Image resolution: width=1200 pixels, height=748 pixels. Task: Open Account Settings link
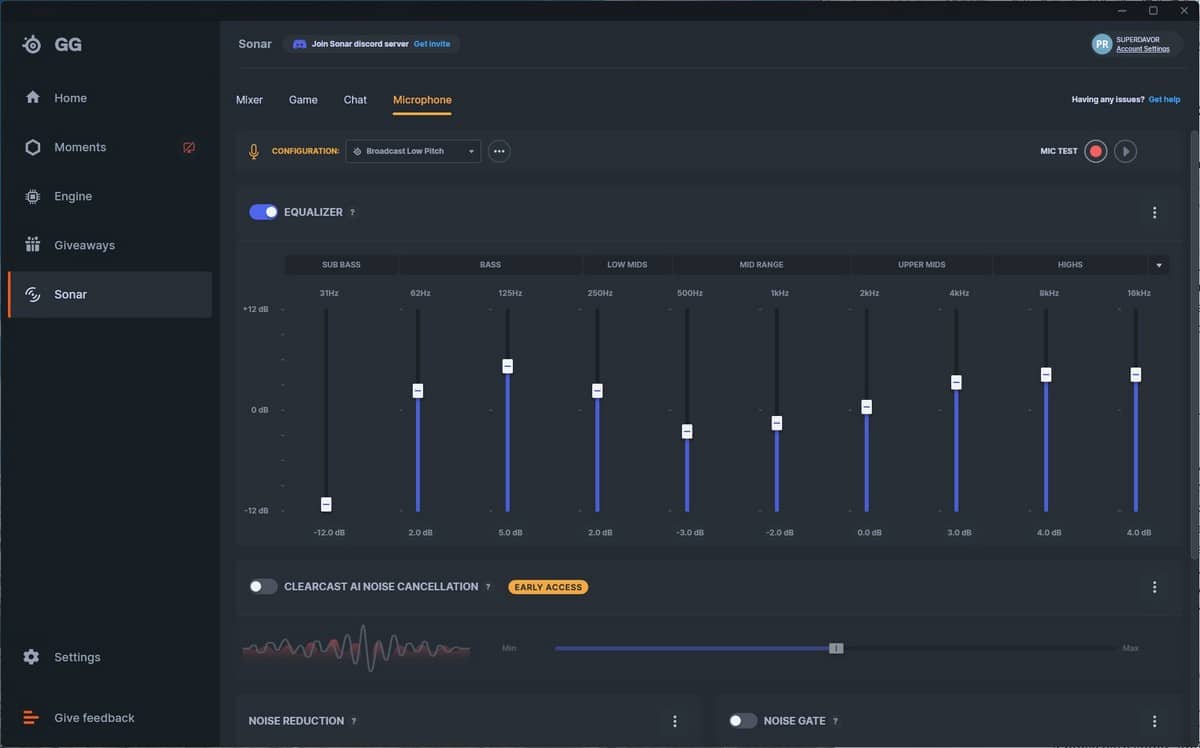pos(1143,49)
